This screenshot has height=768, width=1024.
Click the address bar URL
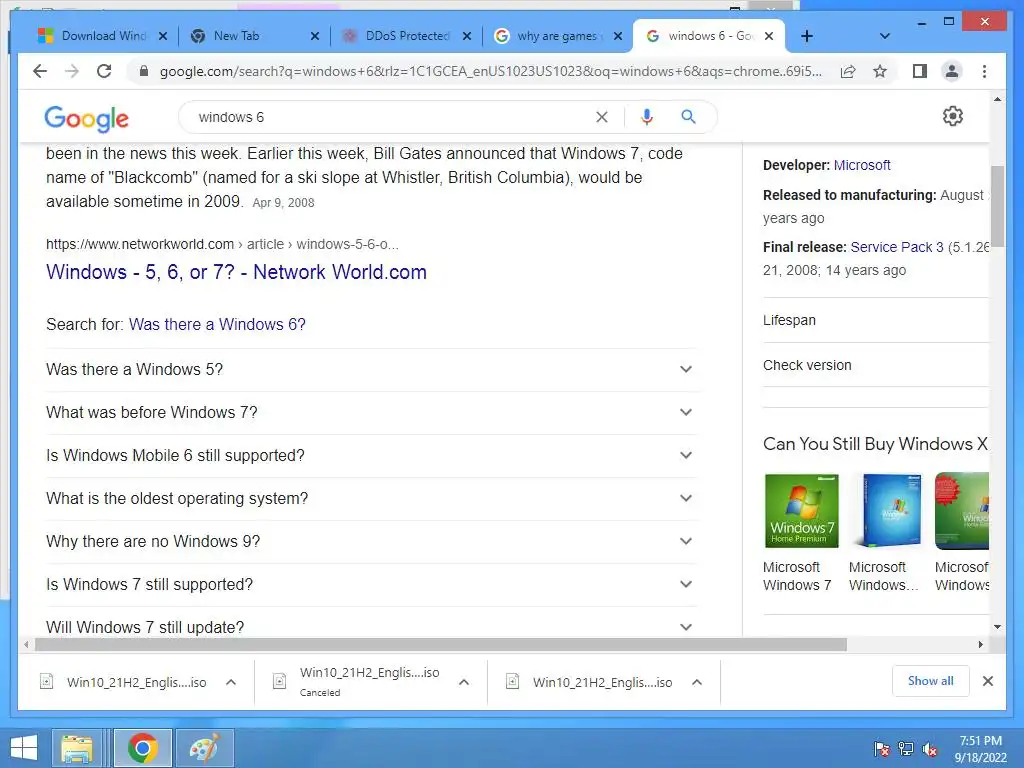tap(490, 71)
